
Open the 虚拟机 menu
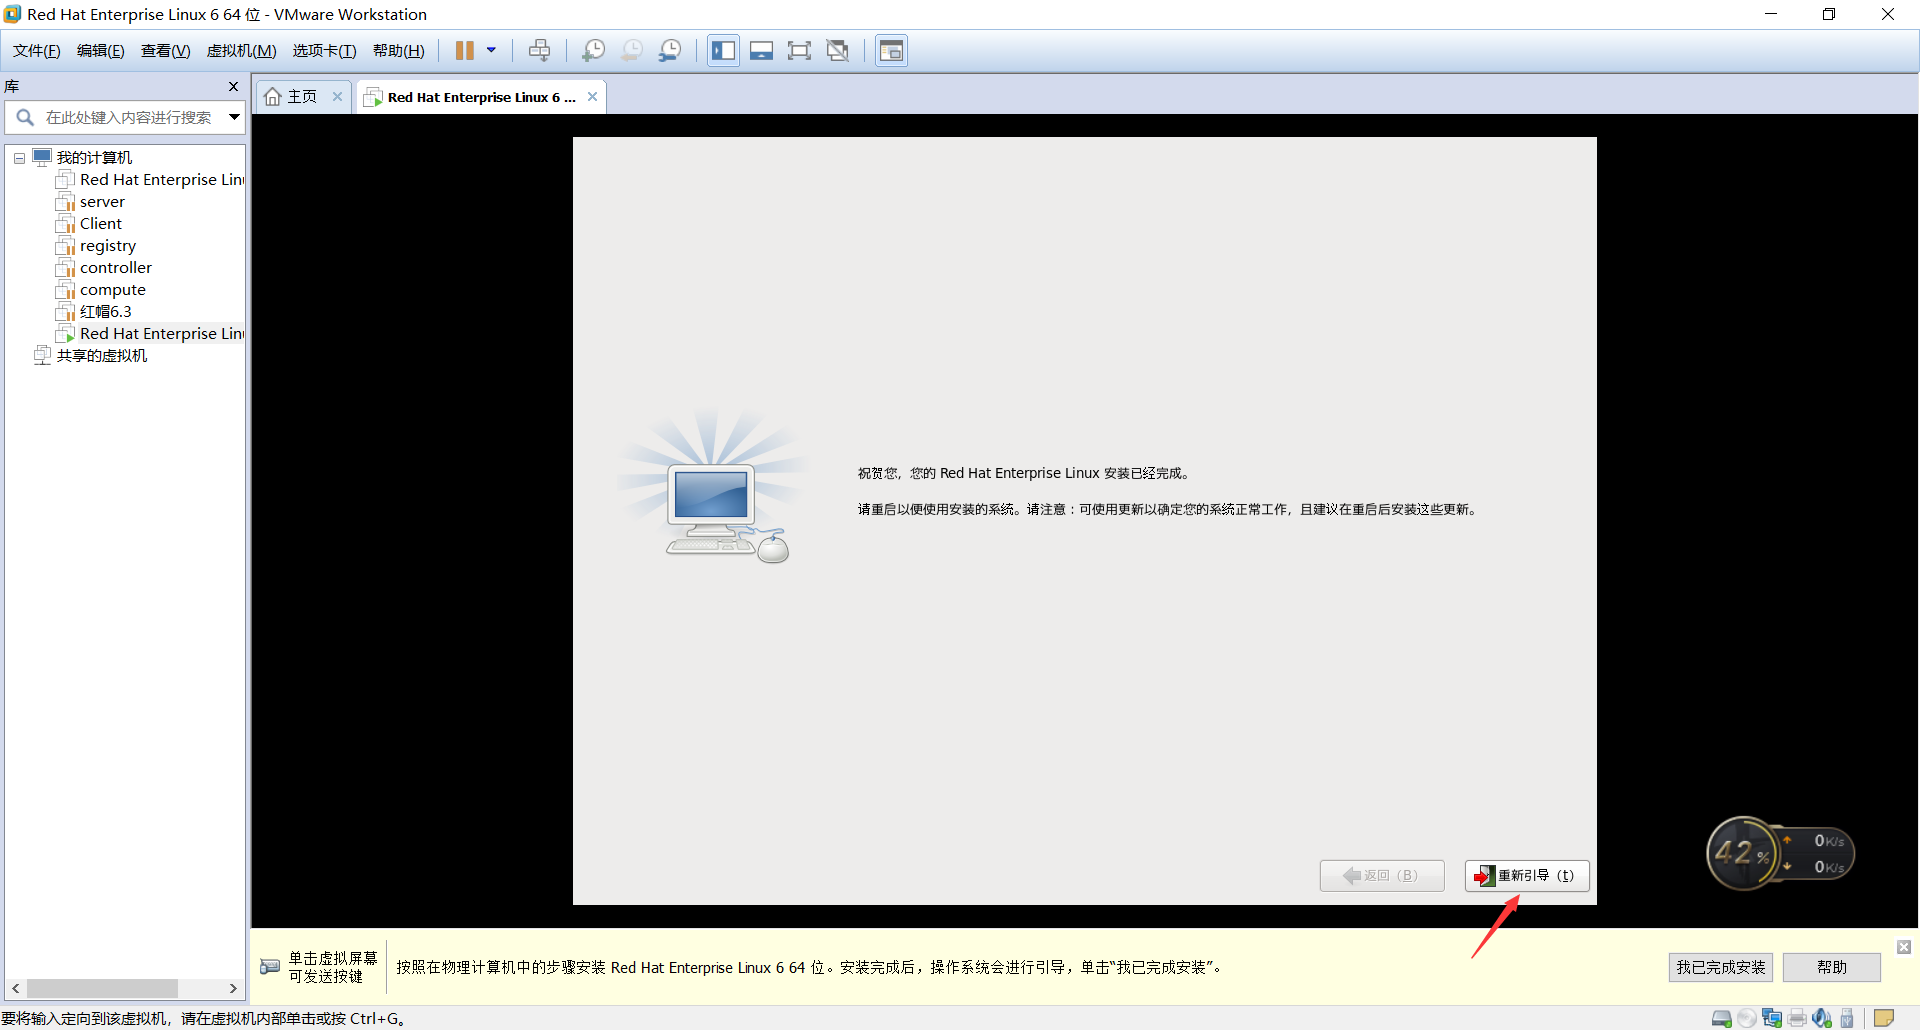[x=242, y=51]
